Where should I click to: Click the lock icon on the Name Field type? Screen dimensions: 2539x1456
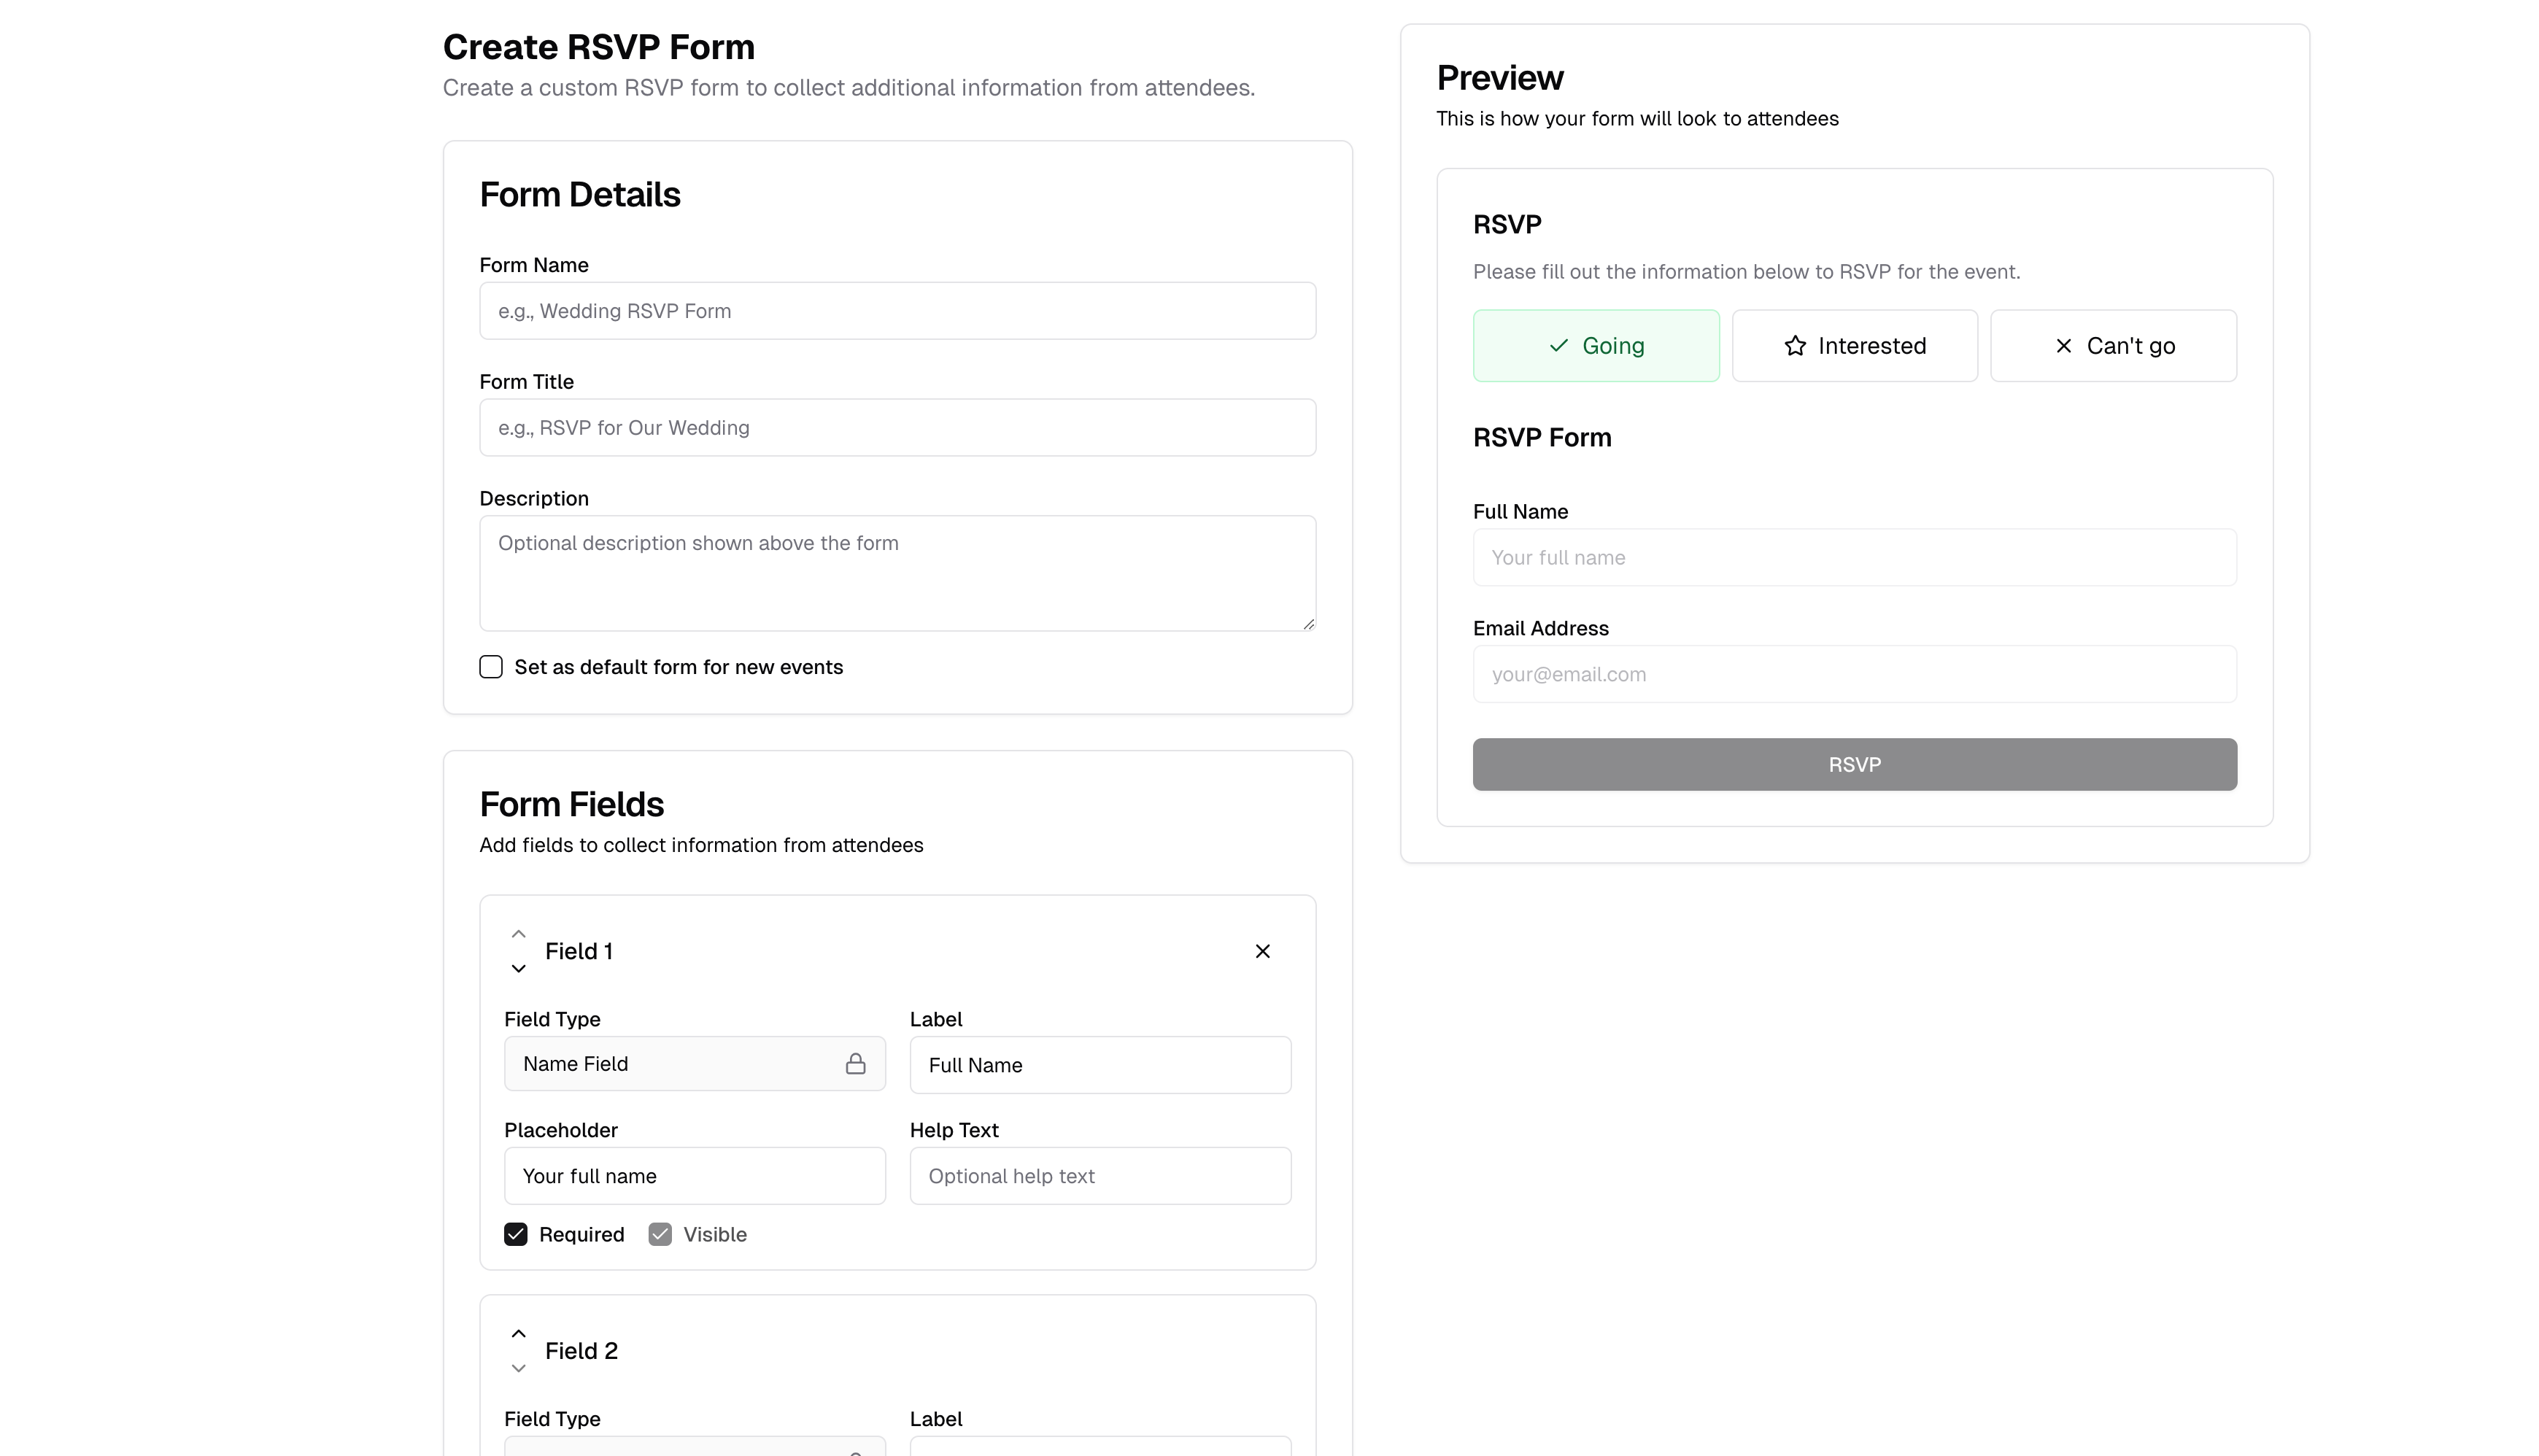coord(857,1064)
